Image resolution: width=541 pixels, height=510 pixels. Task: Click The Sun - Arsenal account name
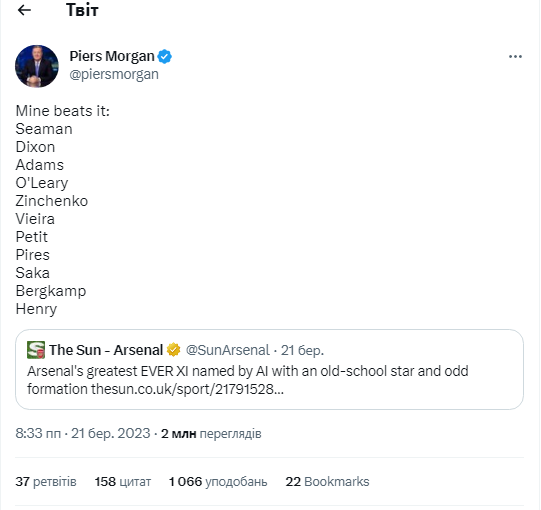[106, 350]
